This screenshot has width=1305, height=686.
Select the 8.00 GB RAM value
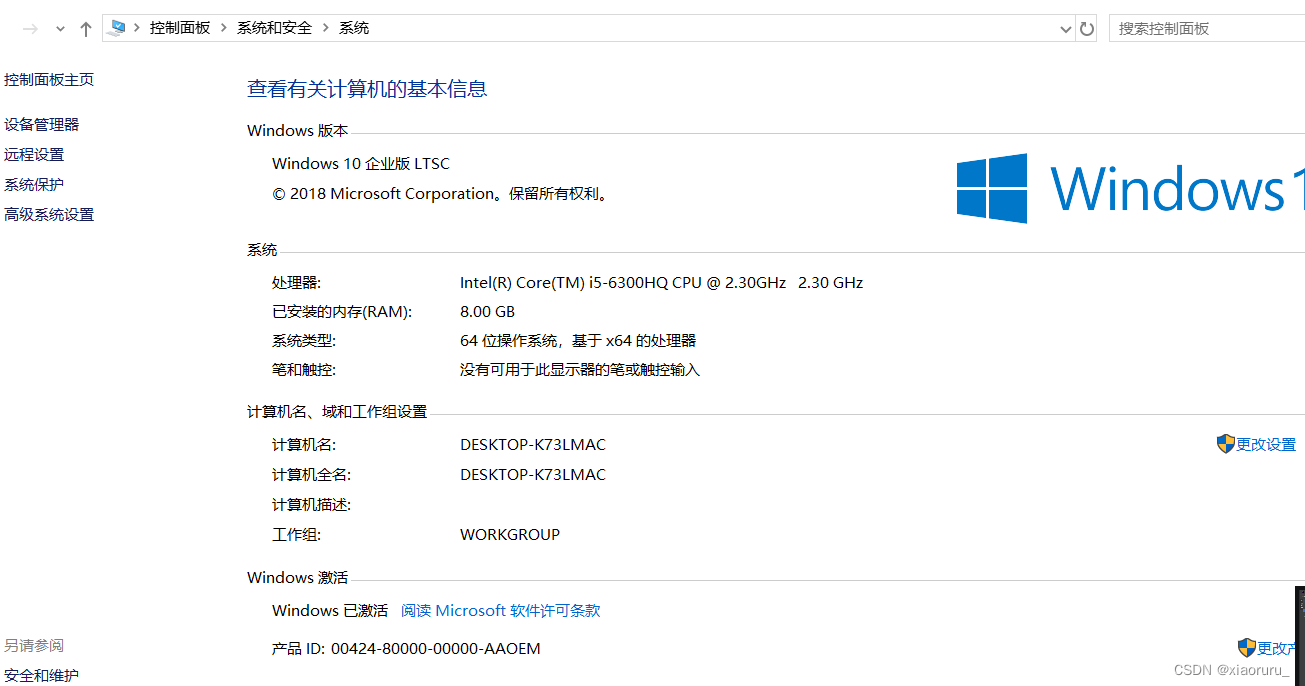(487, 312)
